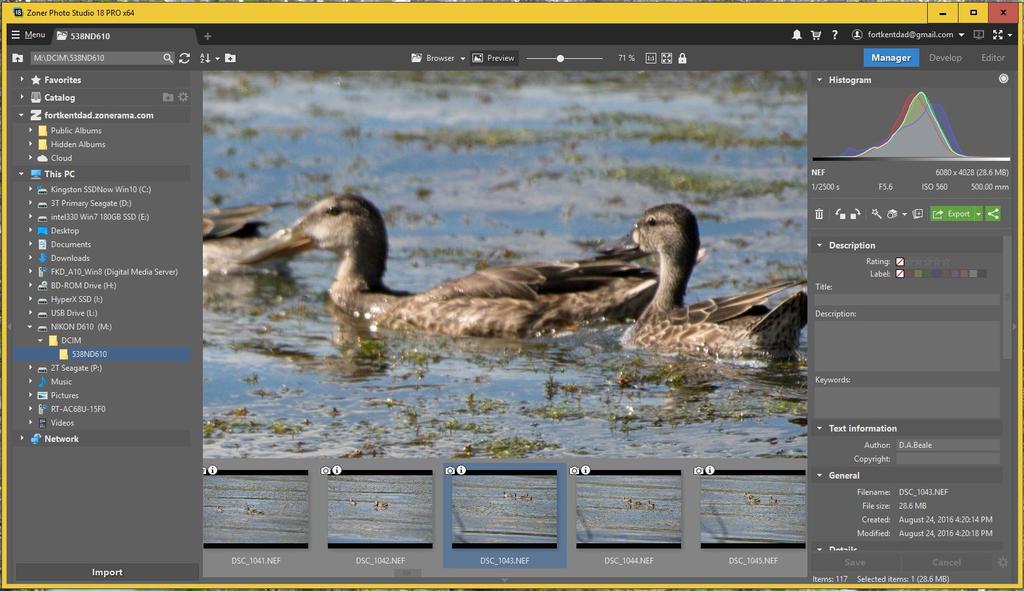This screenshot has width=1024, height=591.
Task: Switch to the Develop module tab
Action: (x=945, y=58)
